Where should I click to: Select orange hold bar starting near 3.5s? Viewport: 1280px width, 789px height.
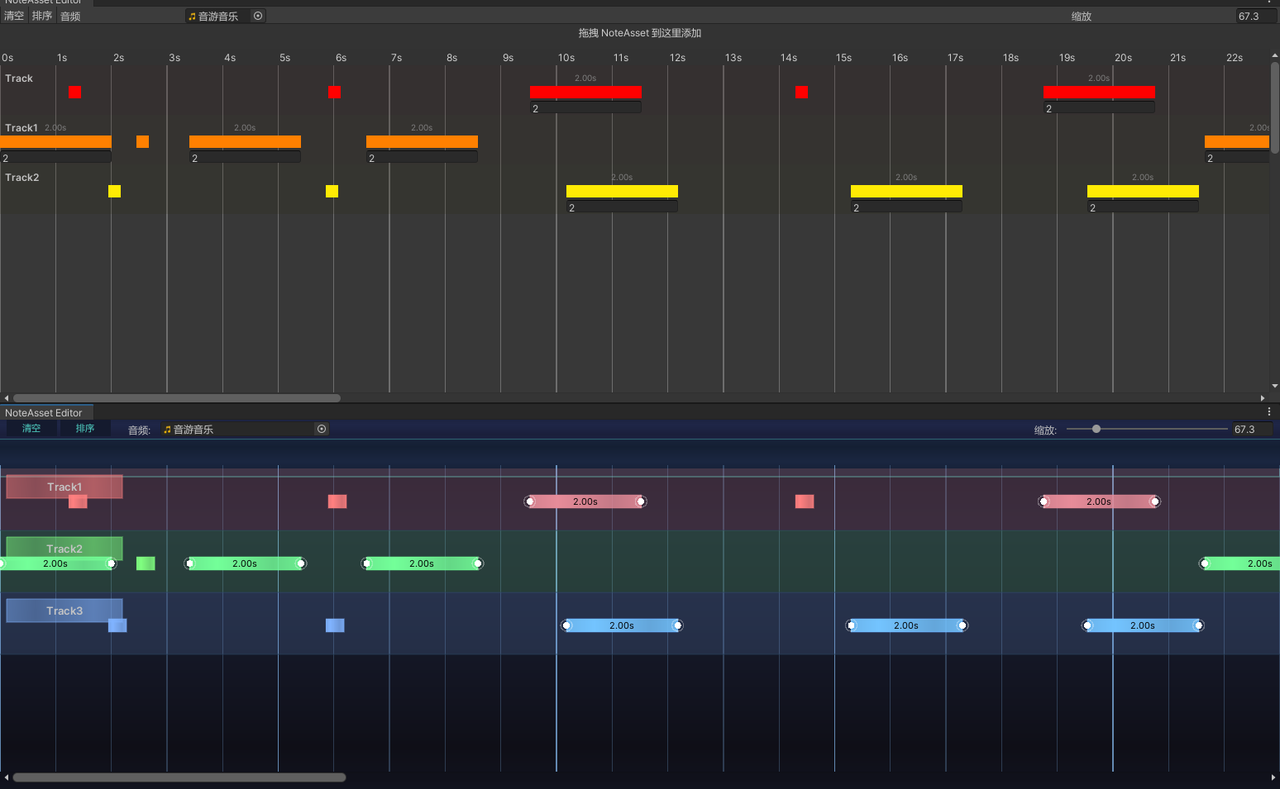(x=245, y=141)
